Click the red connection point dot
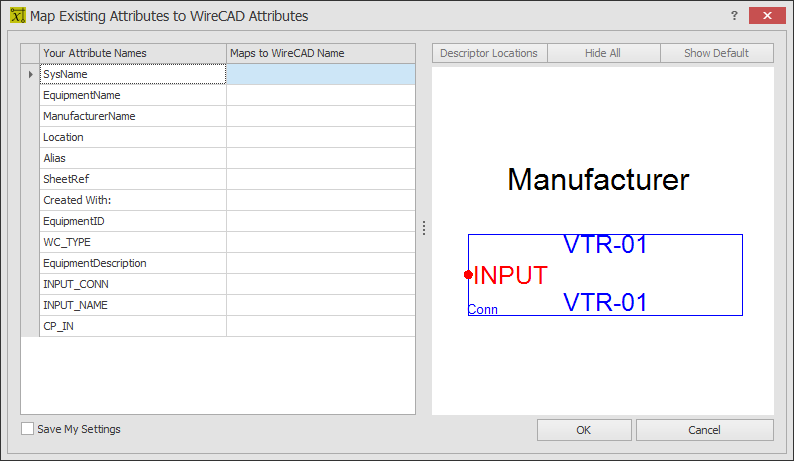794x461 pixels. point(468,275)
